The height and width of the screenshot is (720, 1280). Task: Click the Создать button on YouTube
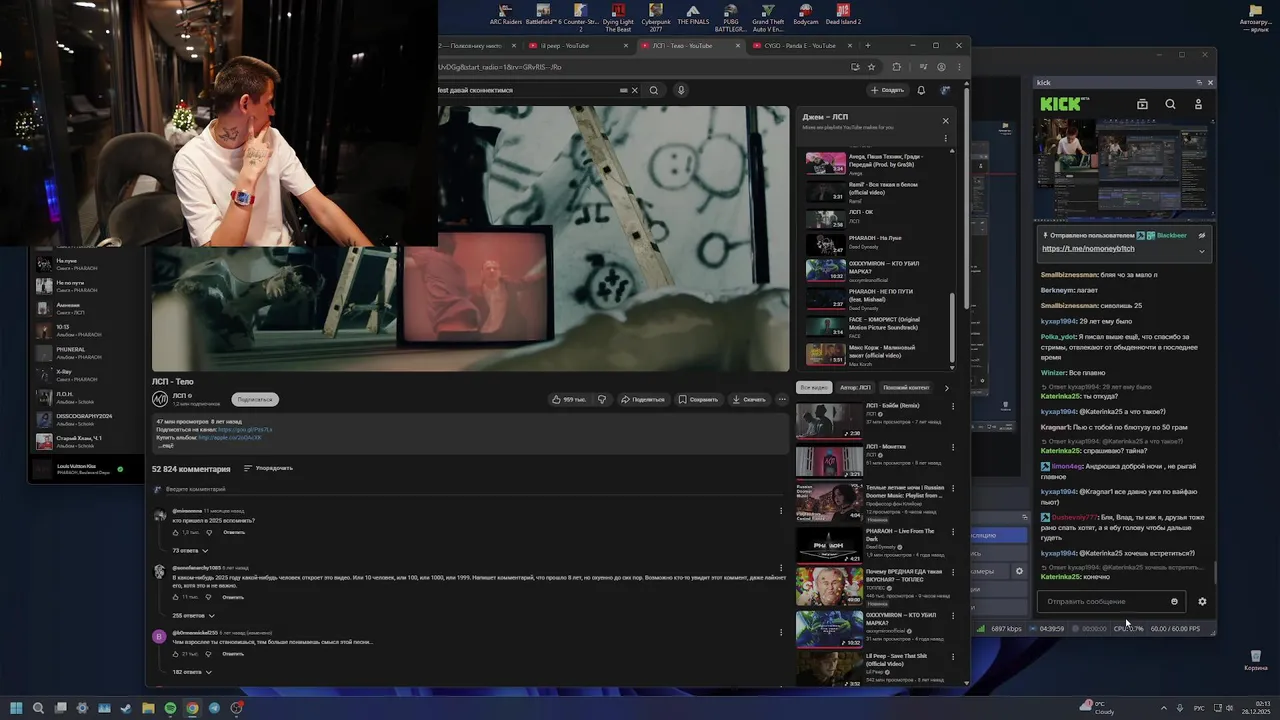pyautogui.click(x=887, y=90)
